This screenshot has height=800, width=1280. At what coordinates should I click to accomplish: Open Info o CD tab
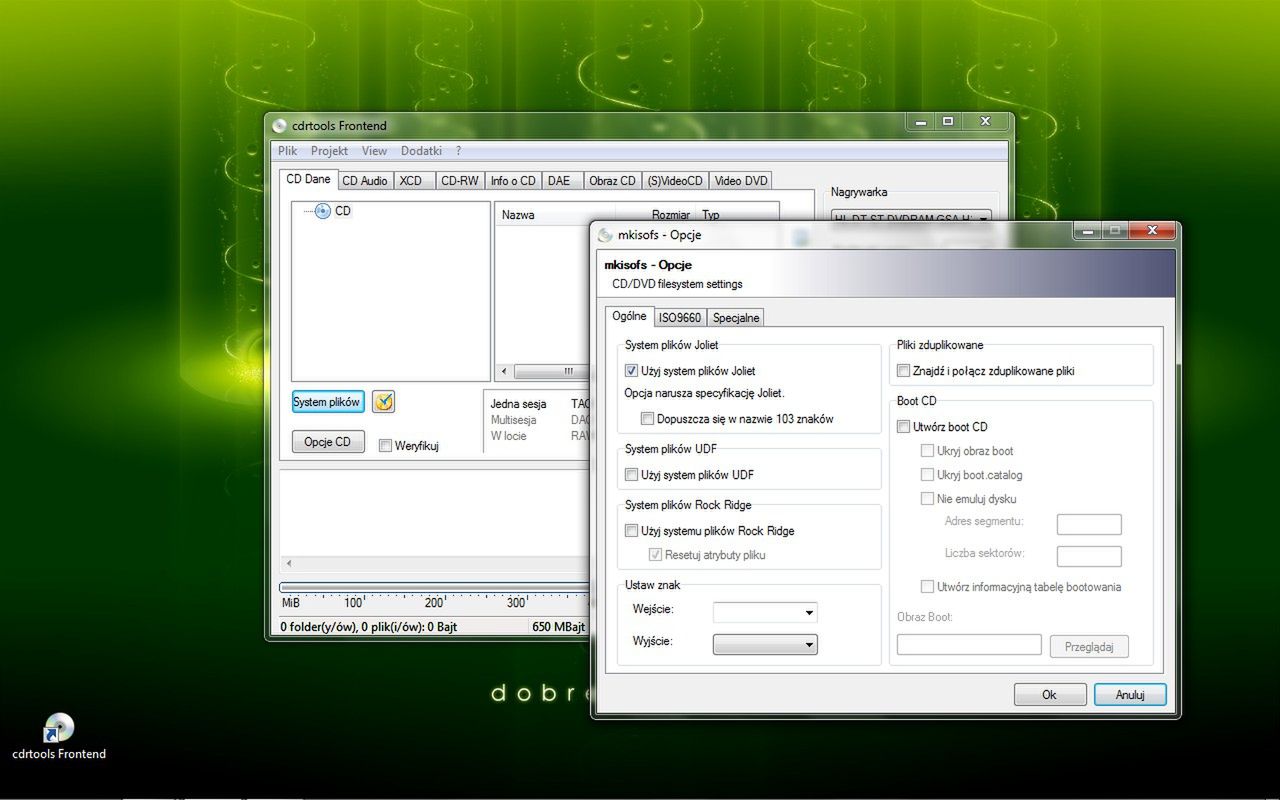pyautogui.click(x=513, y=181)
